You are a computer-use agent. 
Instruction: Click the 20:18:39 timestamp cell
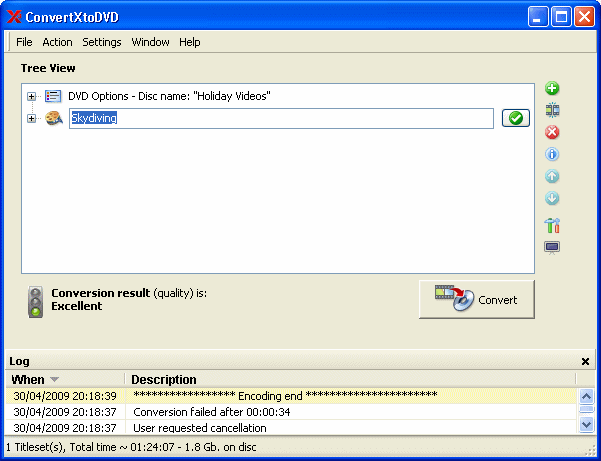tap(65, 395)
